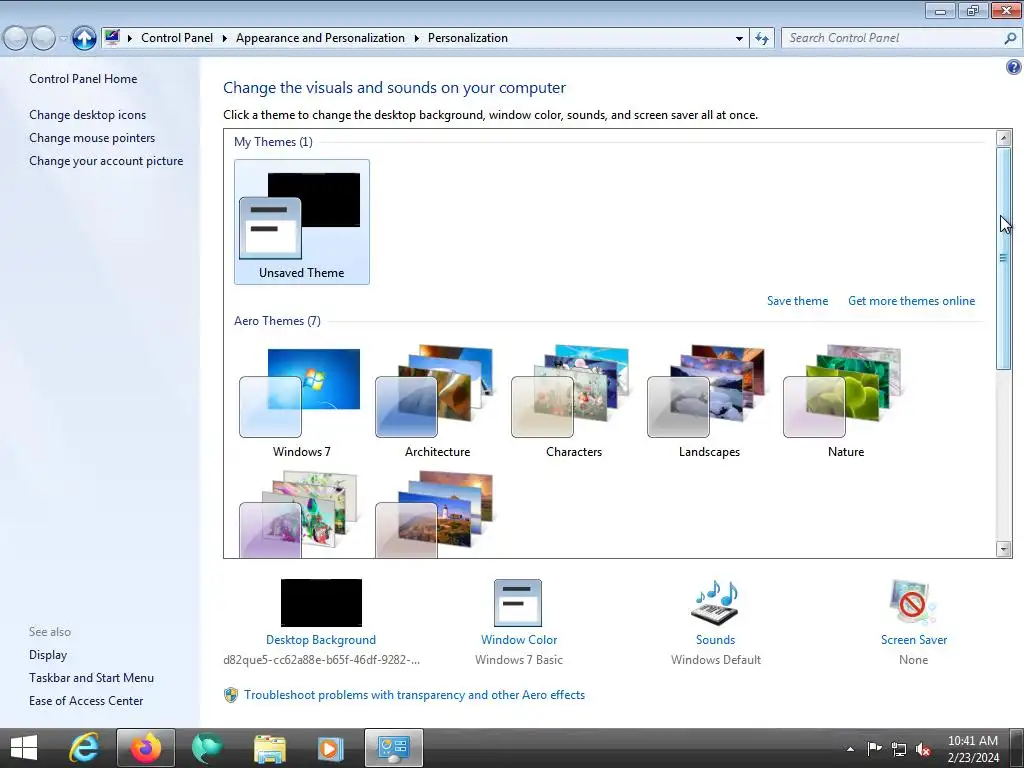Click the Window Color text link

[x=519, y=640]
